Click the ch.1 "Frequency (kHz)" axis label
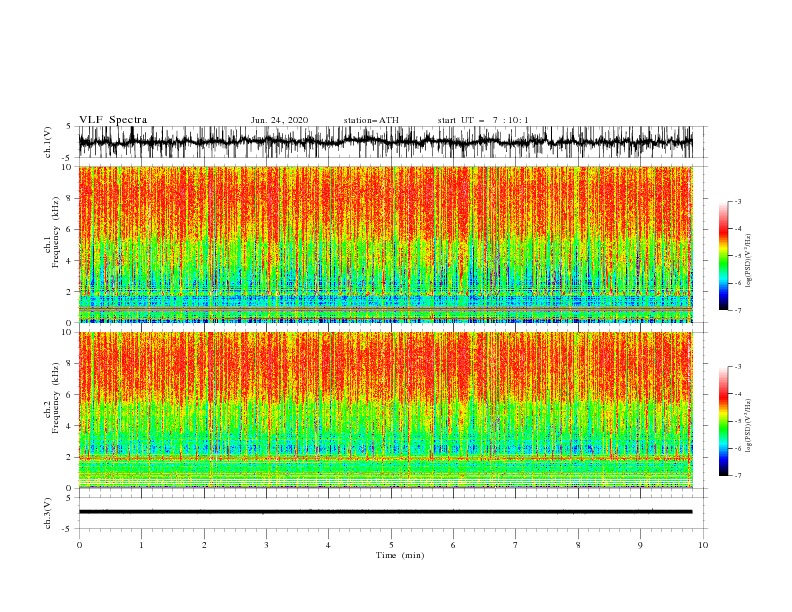 click(x=55, y=232)
